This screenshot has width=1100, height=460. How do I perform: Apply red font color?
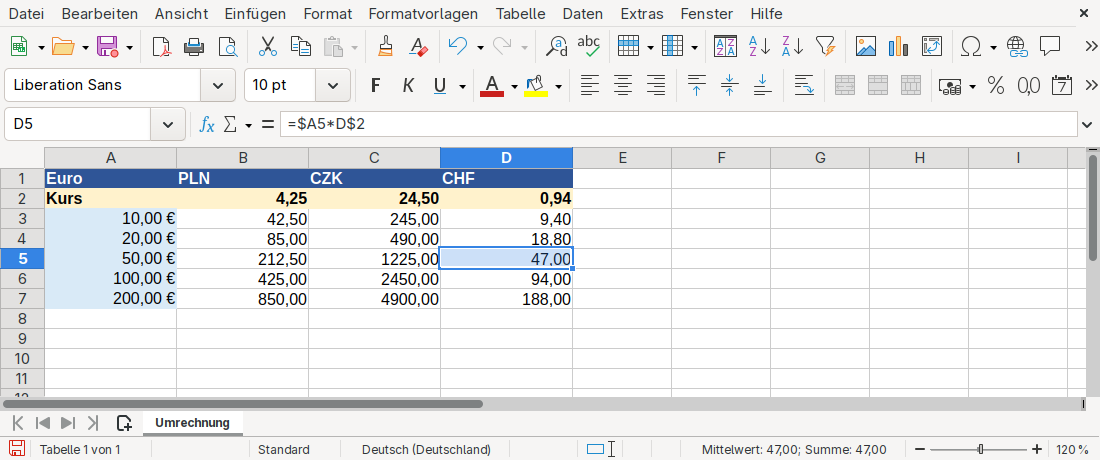492,86
